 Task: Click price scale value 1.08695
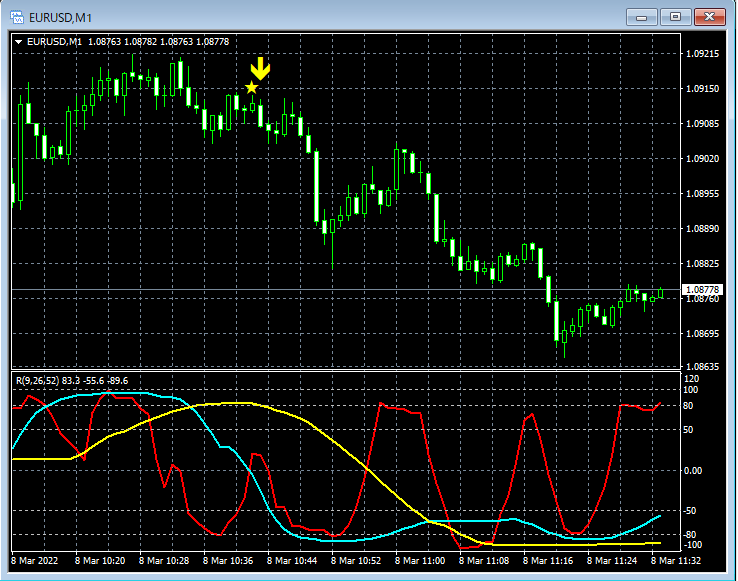[702, 334]
